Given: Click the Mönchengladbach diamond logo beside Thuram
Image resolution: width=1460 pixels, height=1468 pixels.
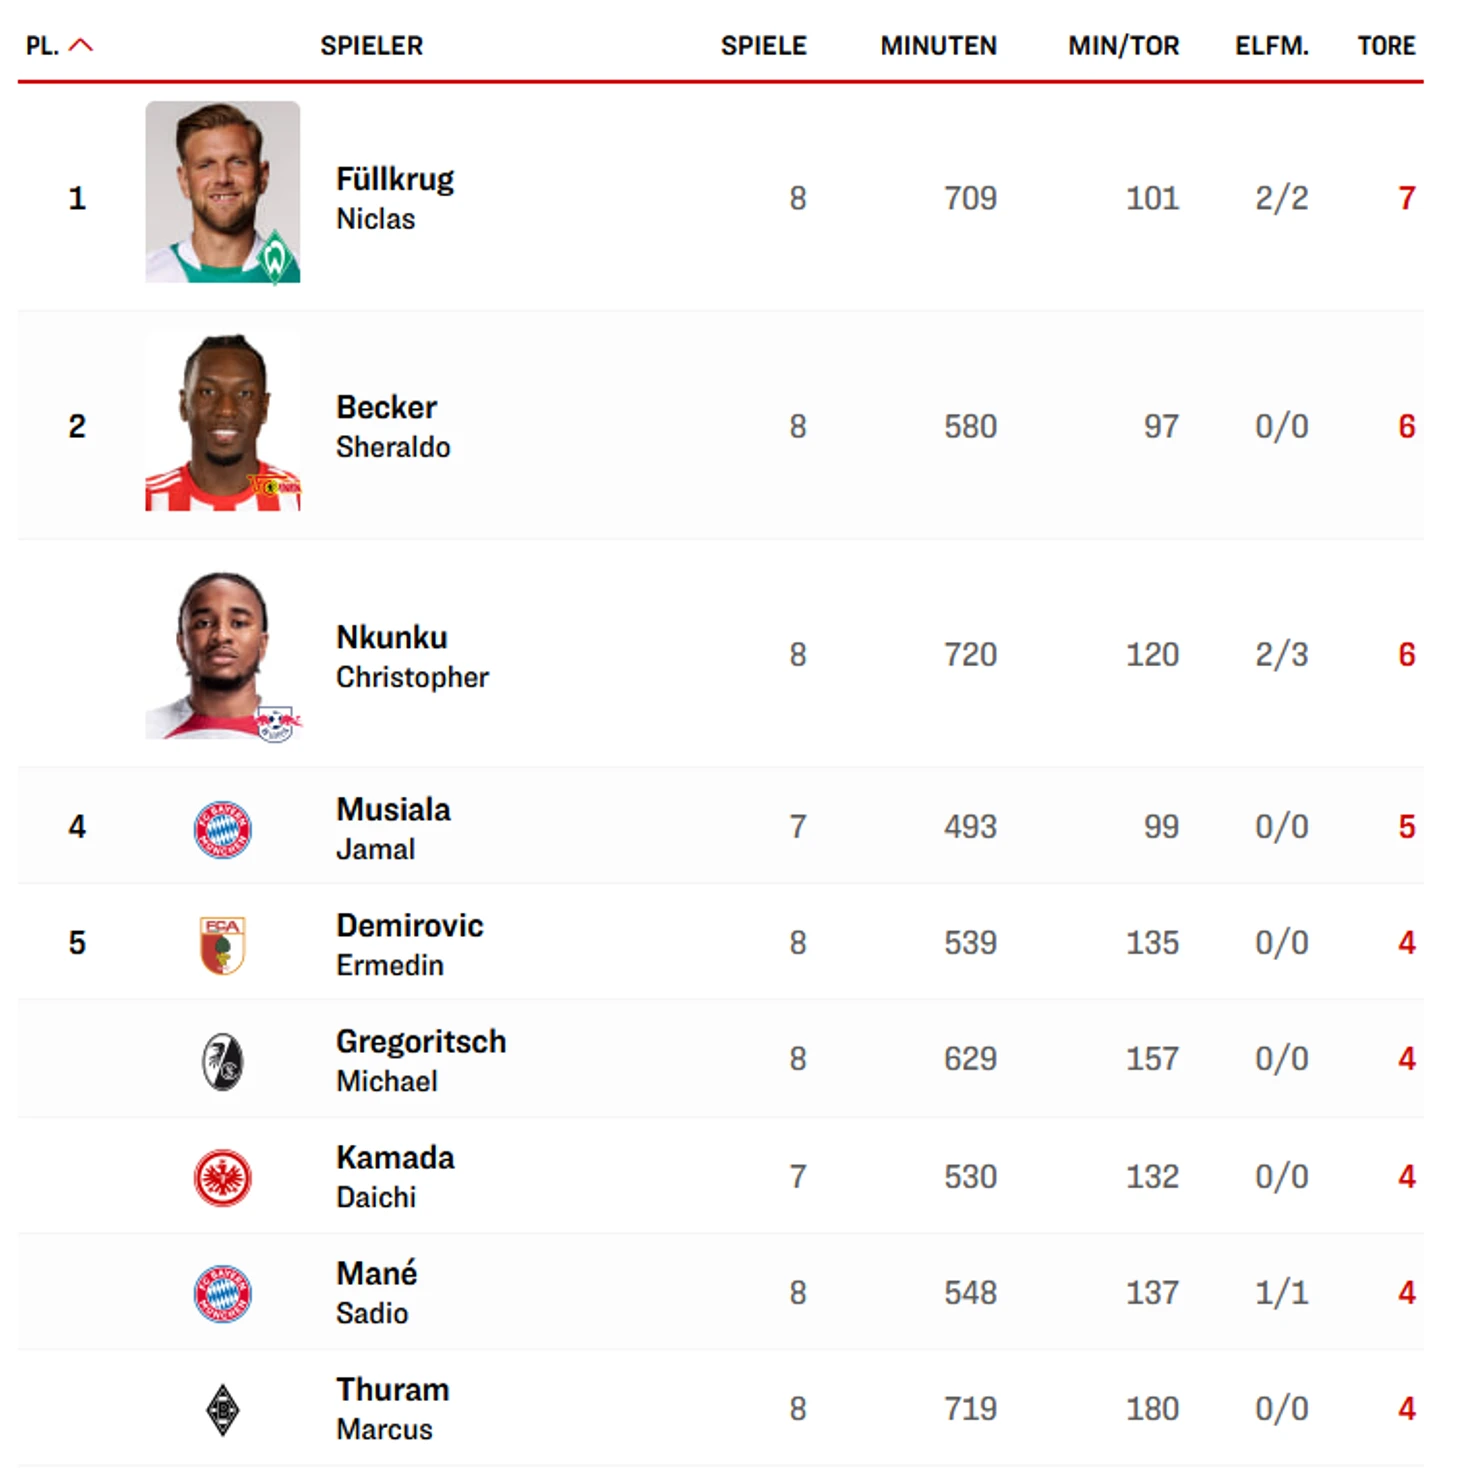Looking at the screenshot, I should tap(222, 1410).
